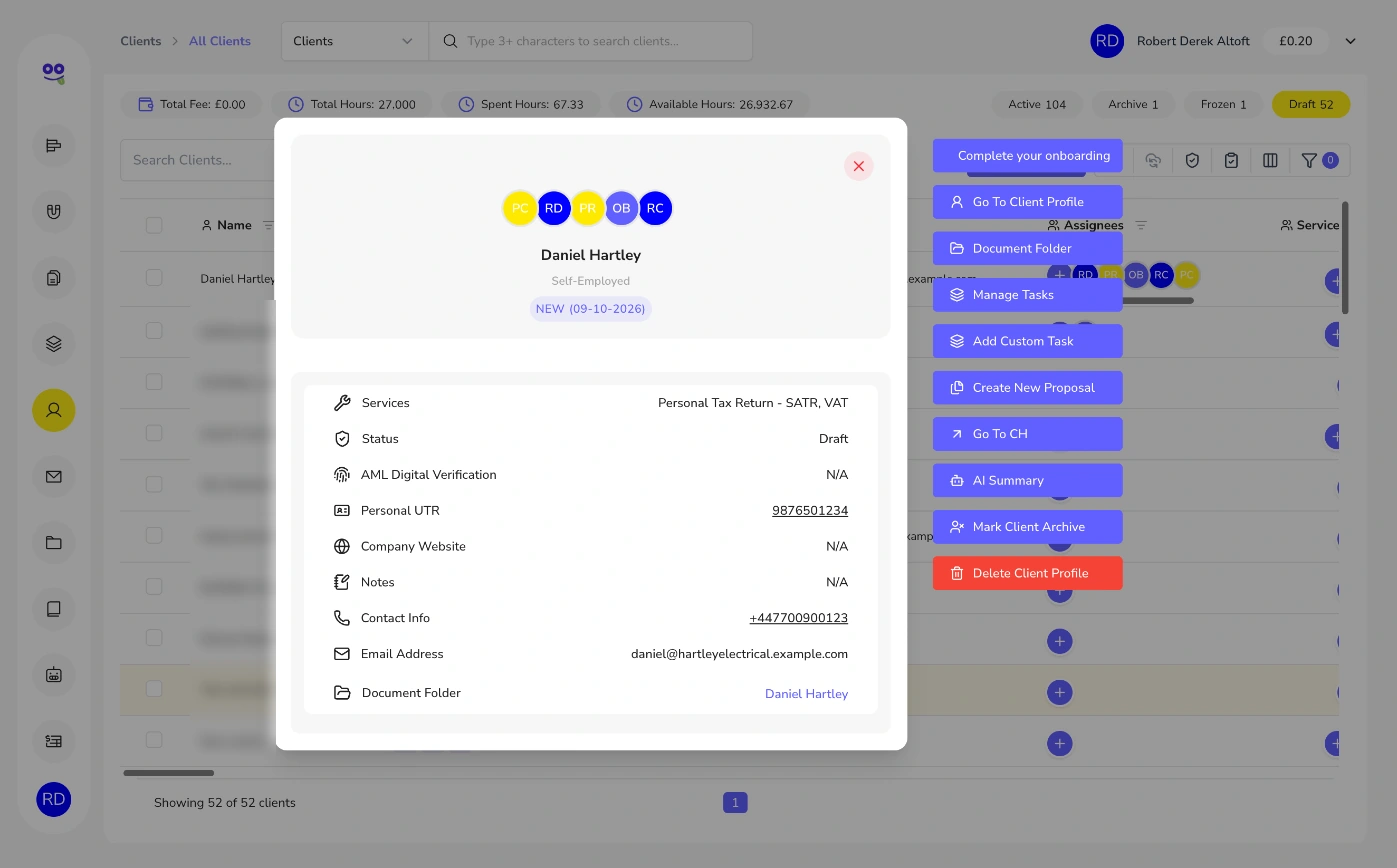Open the Daniel Hartley document folder link
Screen dimensions: 1397x868
point(806,694)
